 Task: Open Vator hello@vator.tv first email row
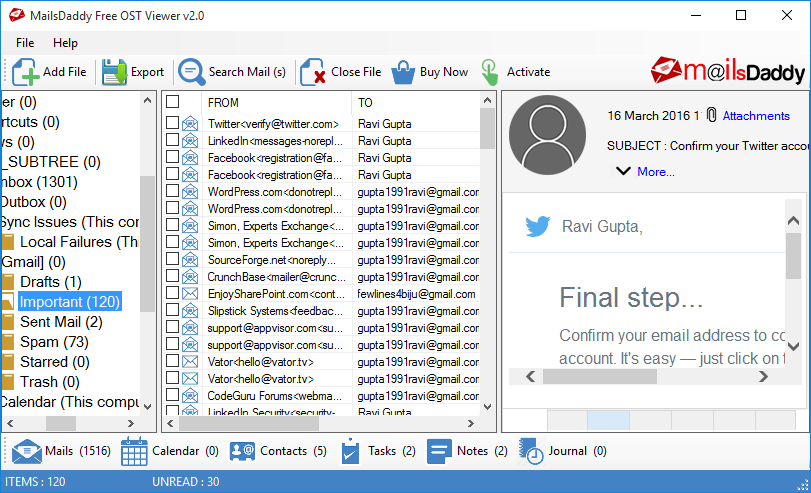[323, 362]
